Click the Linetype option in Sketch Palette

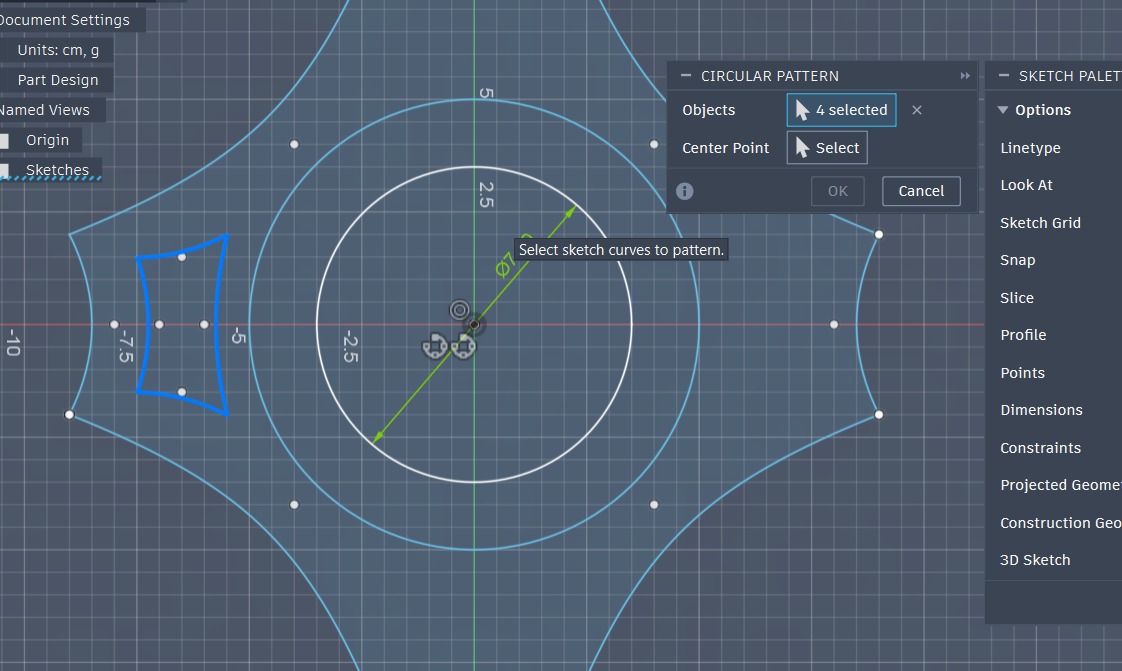pyautogui.click(x=1030, y=148)
